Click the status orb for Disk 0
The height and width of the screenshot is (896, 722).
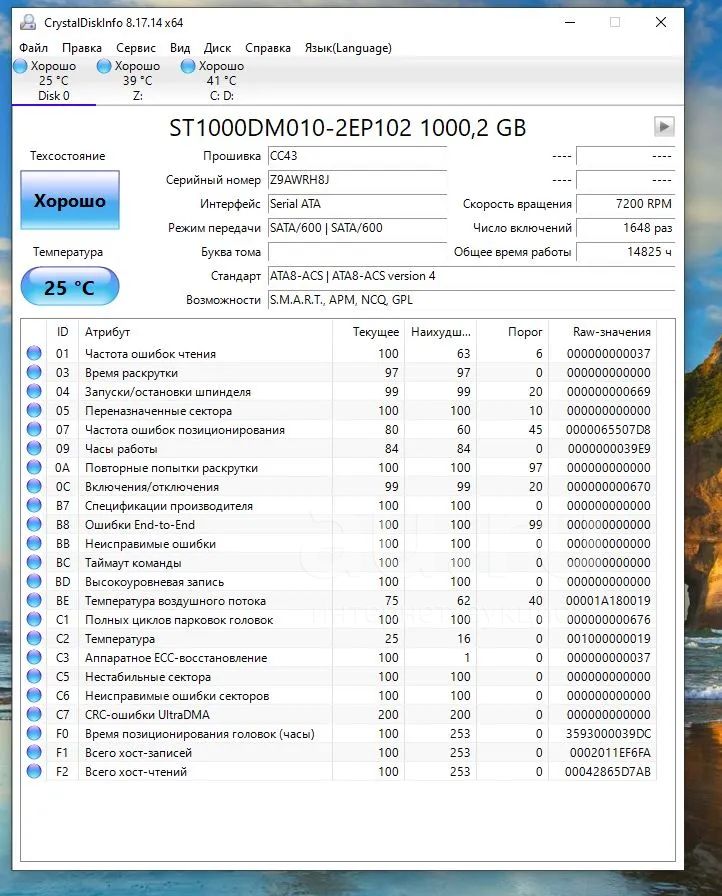21,66
